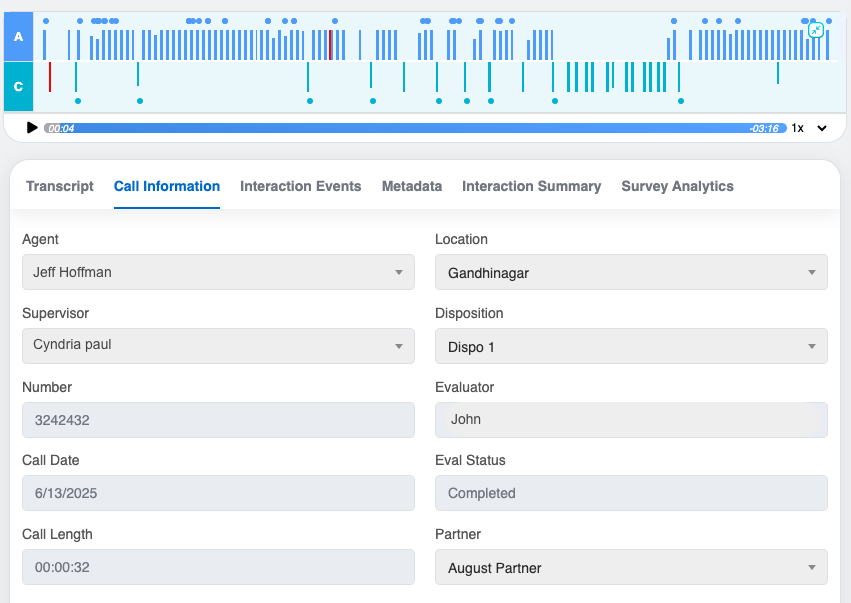Screen dimensions: 851x603
Task: Select the agent channel A label
Action: tap(18, 37)
